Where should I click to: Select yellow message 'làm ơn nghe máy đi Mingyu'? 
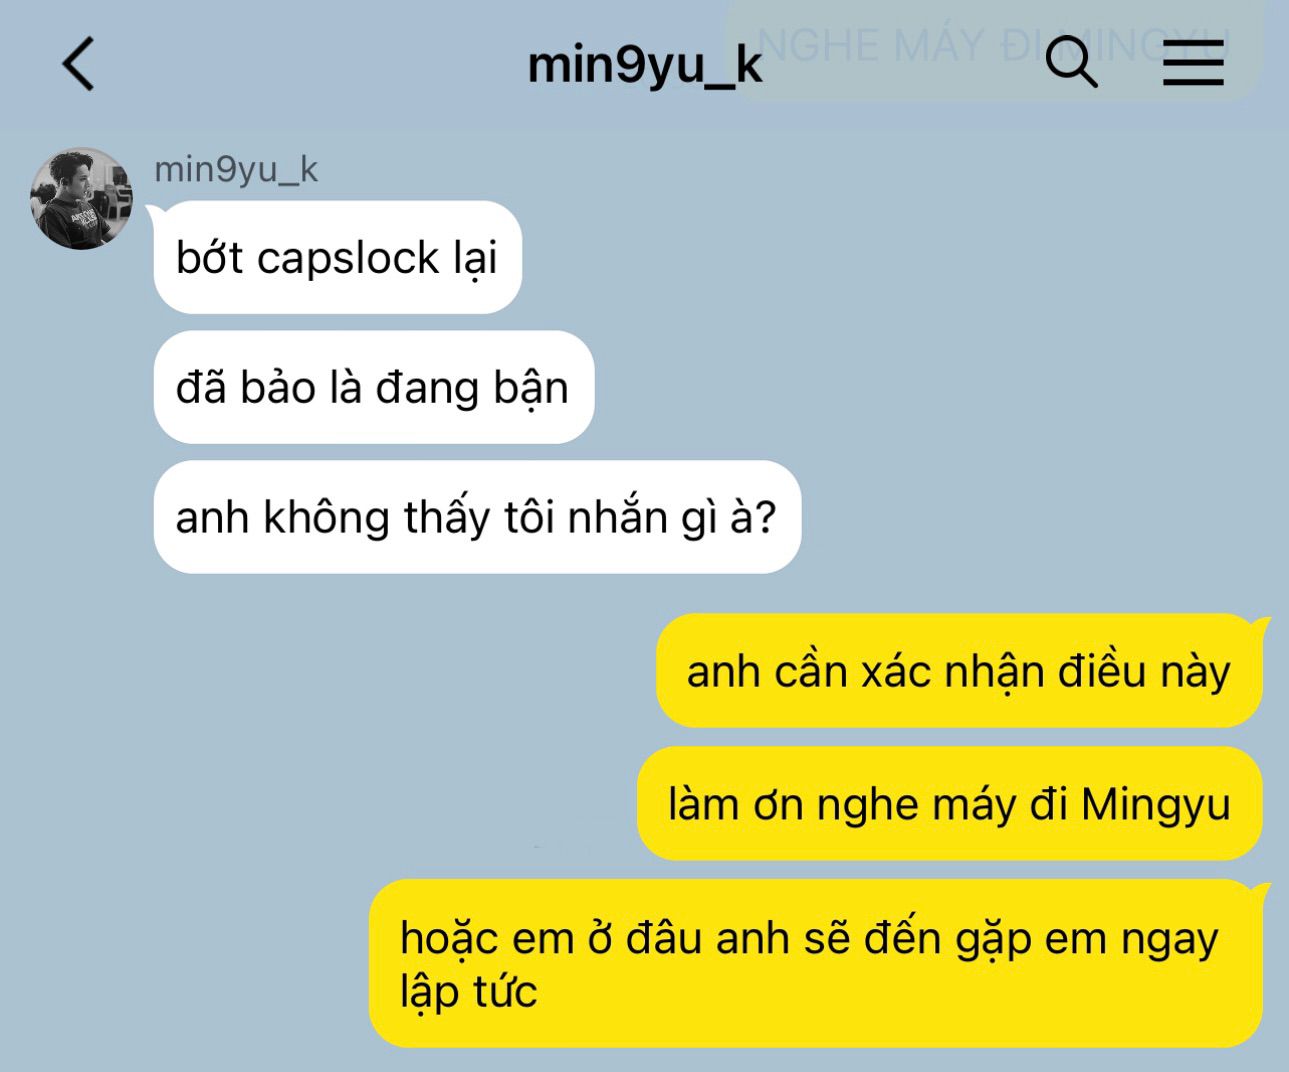(x=950, y=803)
